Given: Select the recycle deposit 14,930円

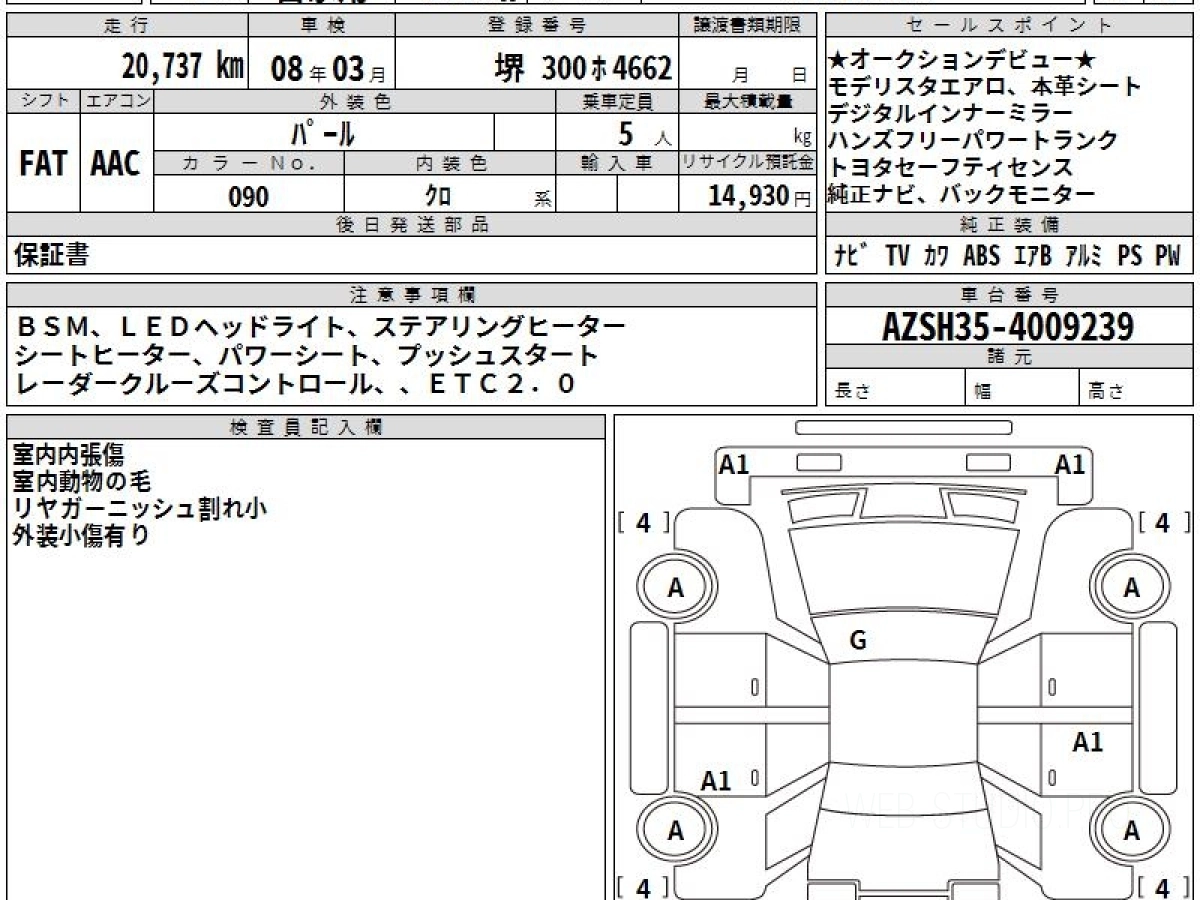Looking at the screenshot, I should click(758, 196).
